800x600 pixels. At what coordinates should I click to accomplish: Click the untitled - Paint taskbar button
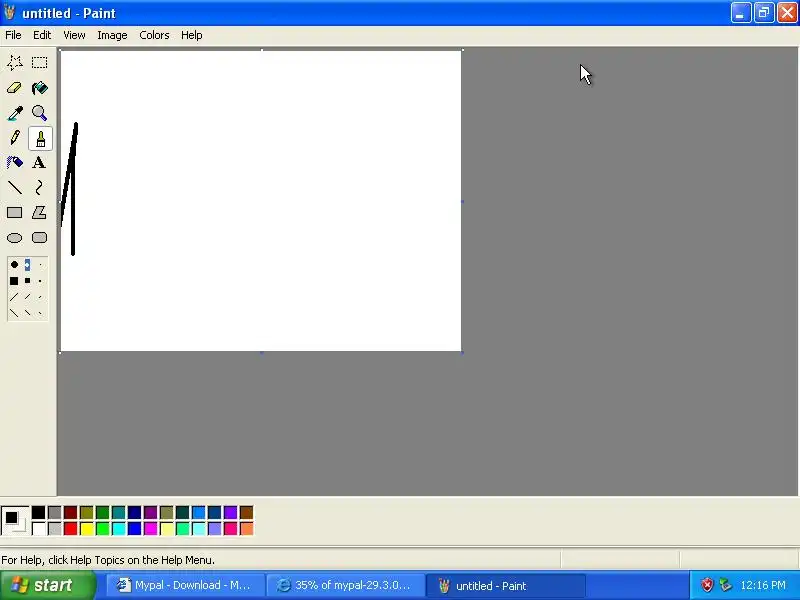coord(506,585)
